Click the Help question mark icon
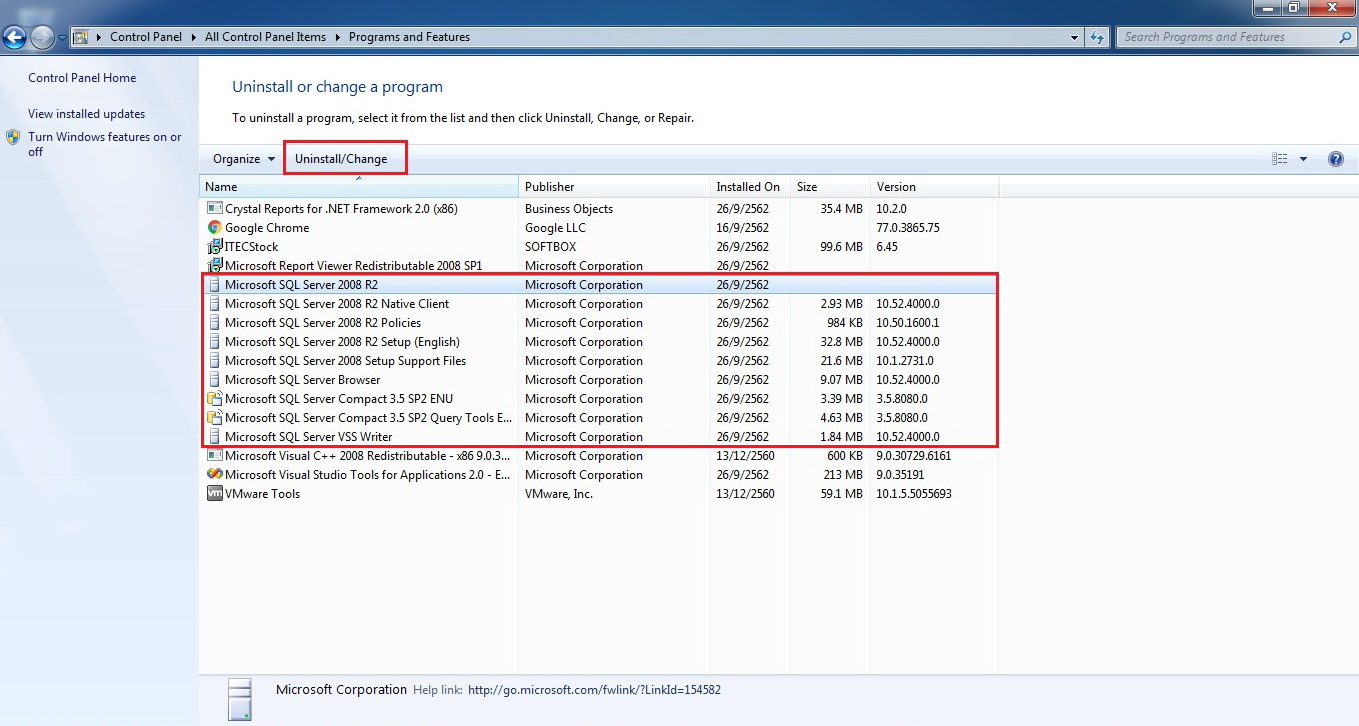Image resolution: width=1359 pixels, height=726 pixels. tap(1335, 159)
